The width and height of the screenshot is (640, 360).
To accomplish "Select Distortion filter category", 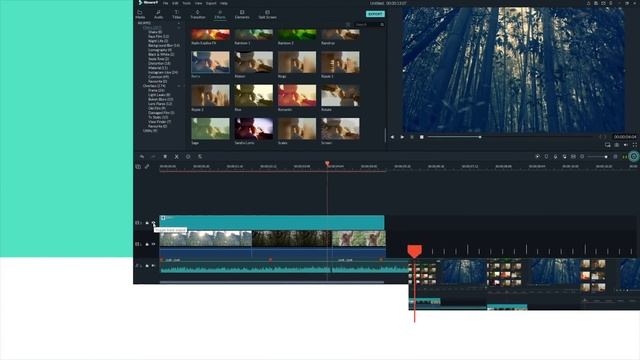I will tap(159, 63).
